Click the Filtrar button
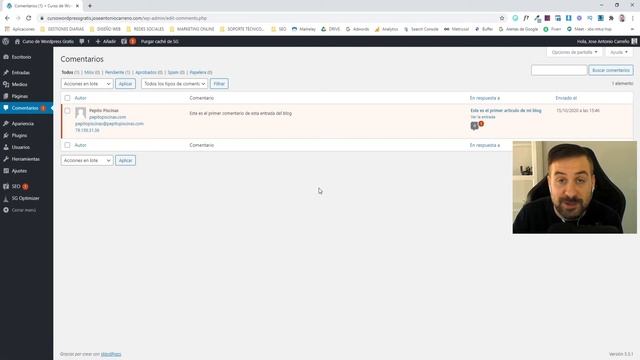Image resolution: width=640 pixels, height=360 pixels. click(x=219, y=84)
